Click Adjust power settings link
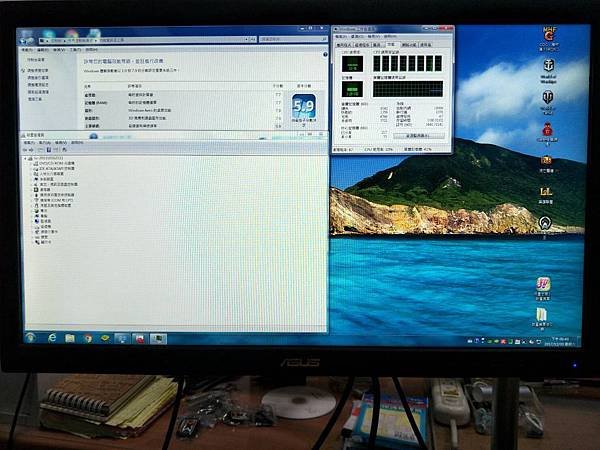 click(x=38, y=85)
